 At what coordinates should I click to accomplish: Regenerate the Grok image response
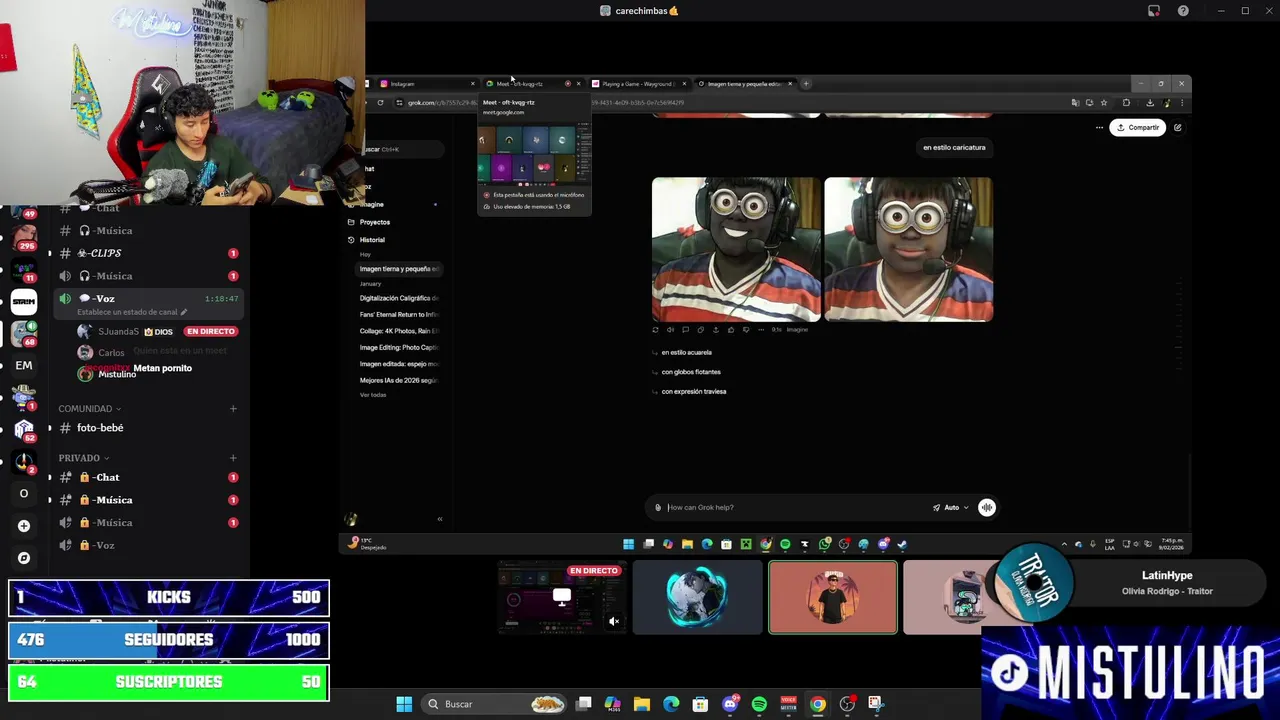pyautogui.click(x=655, y=329)
